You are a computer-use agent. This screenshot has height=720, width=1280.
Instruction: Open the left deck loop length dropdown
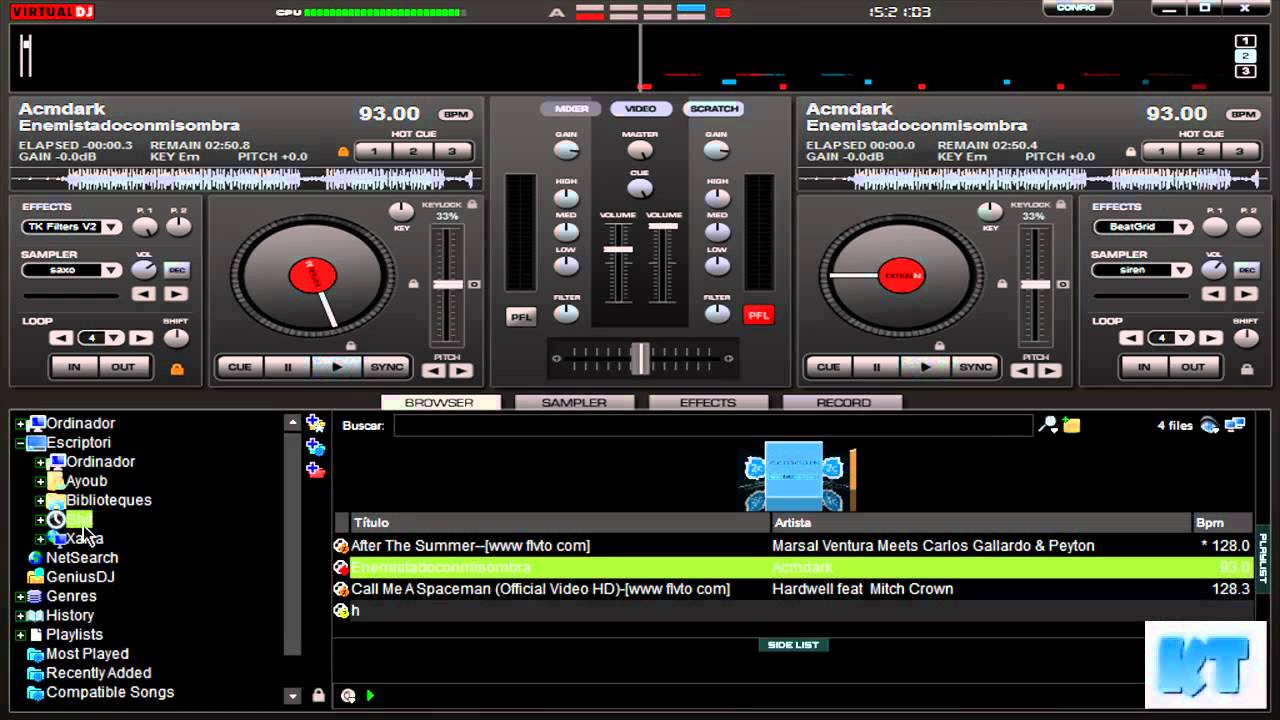click(x=116, y=338)
